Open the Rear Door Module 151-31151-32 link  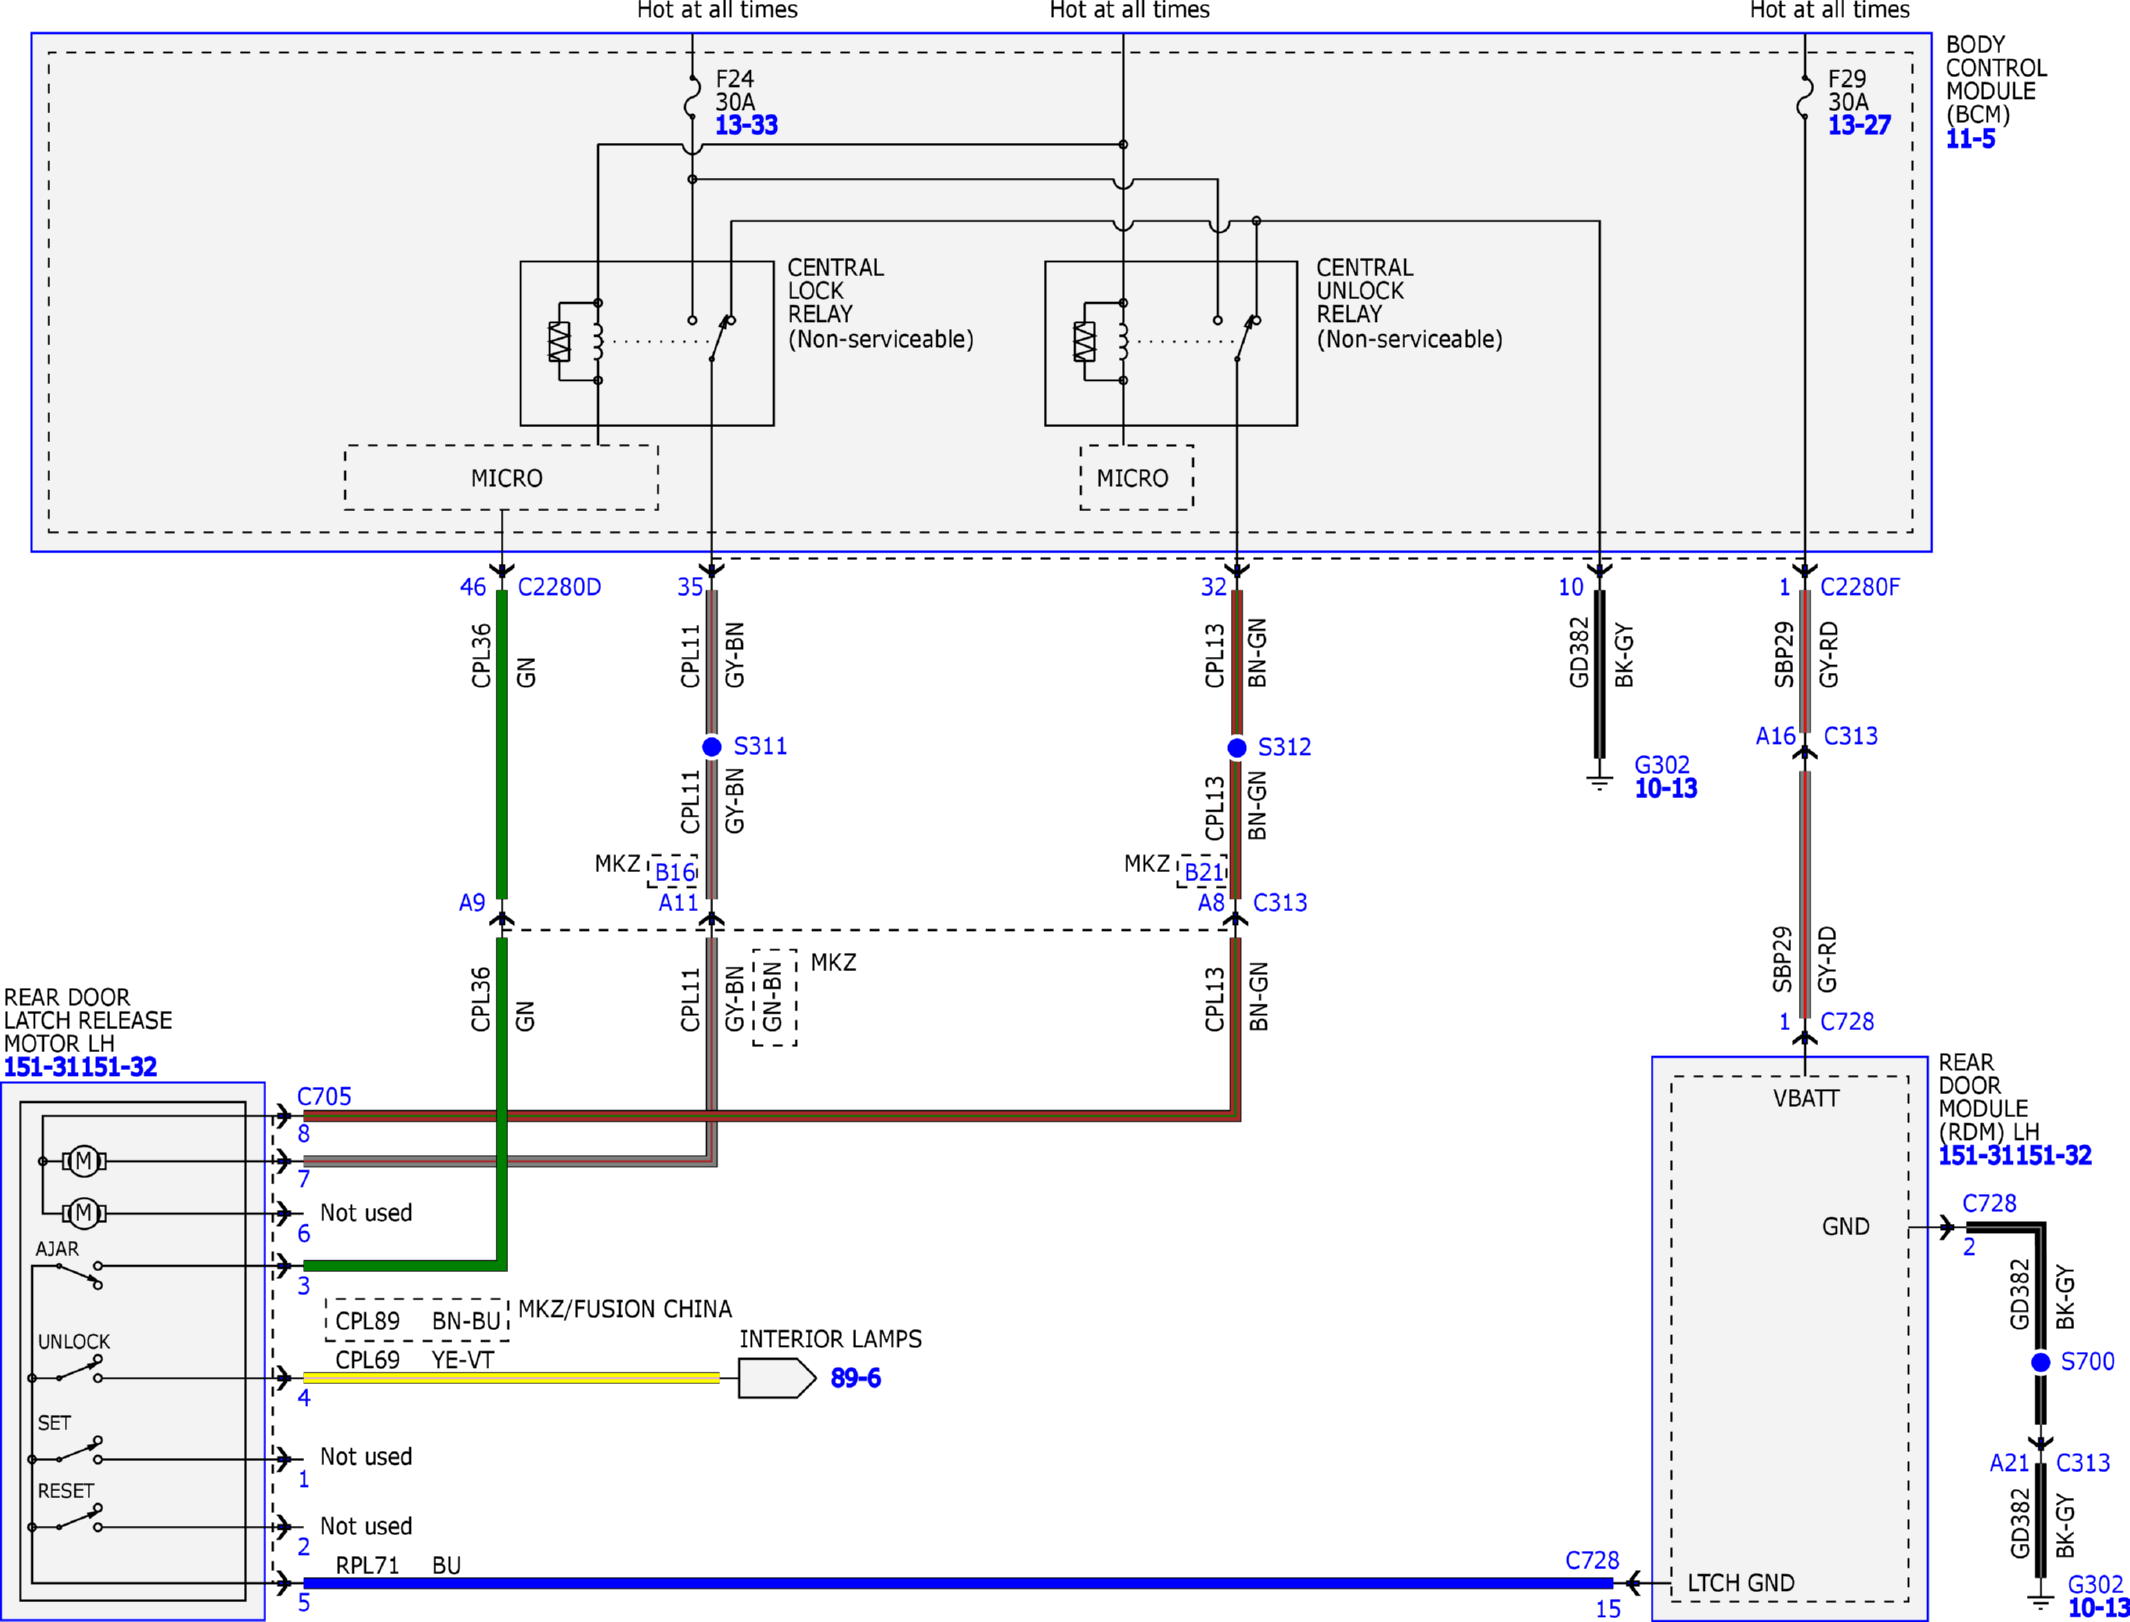click(x=2014, y=1156)
